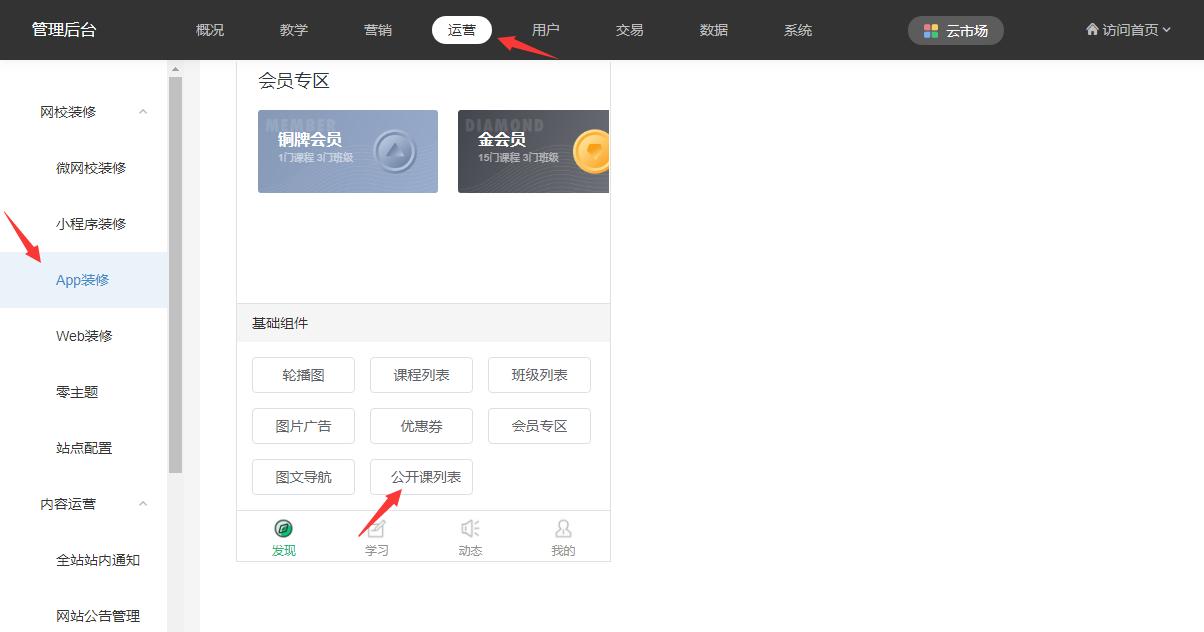This screenshot has width=1204, height=632.
Task: Switch to the 营销 top menu
Action: pyautogui.click(x=378, y=30)
